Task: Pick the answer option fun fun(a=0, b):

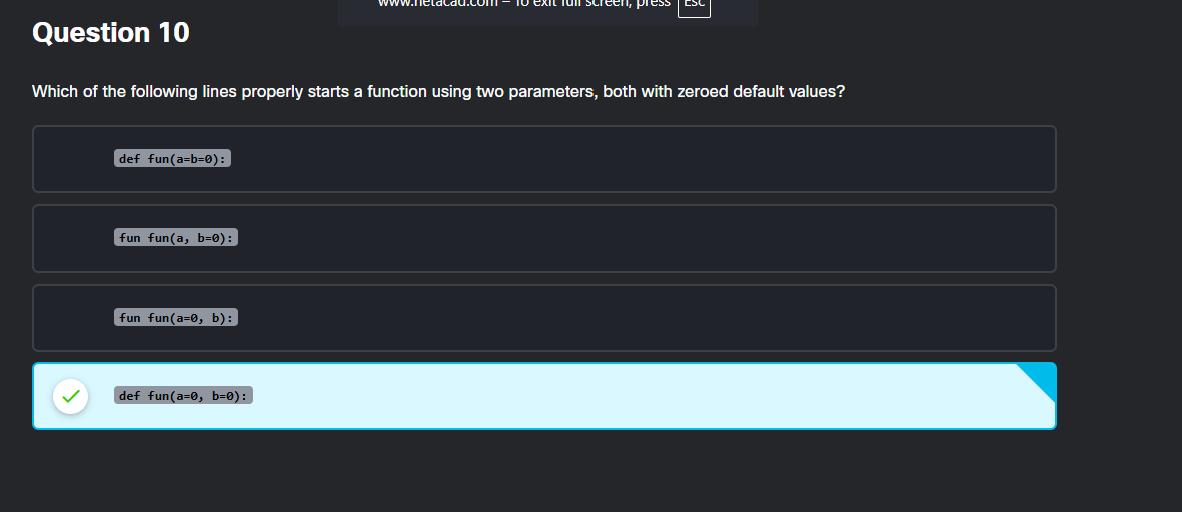Action: click(x=544, y=317)
